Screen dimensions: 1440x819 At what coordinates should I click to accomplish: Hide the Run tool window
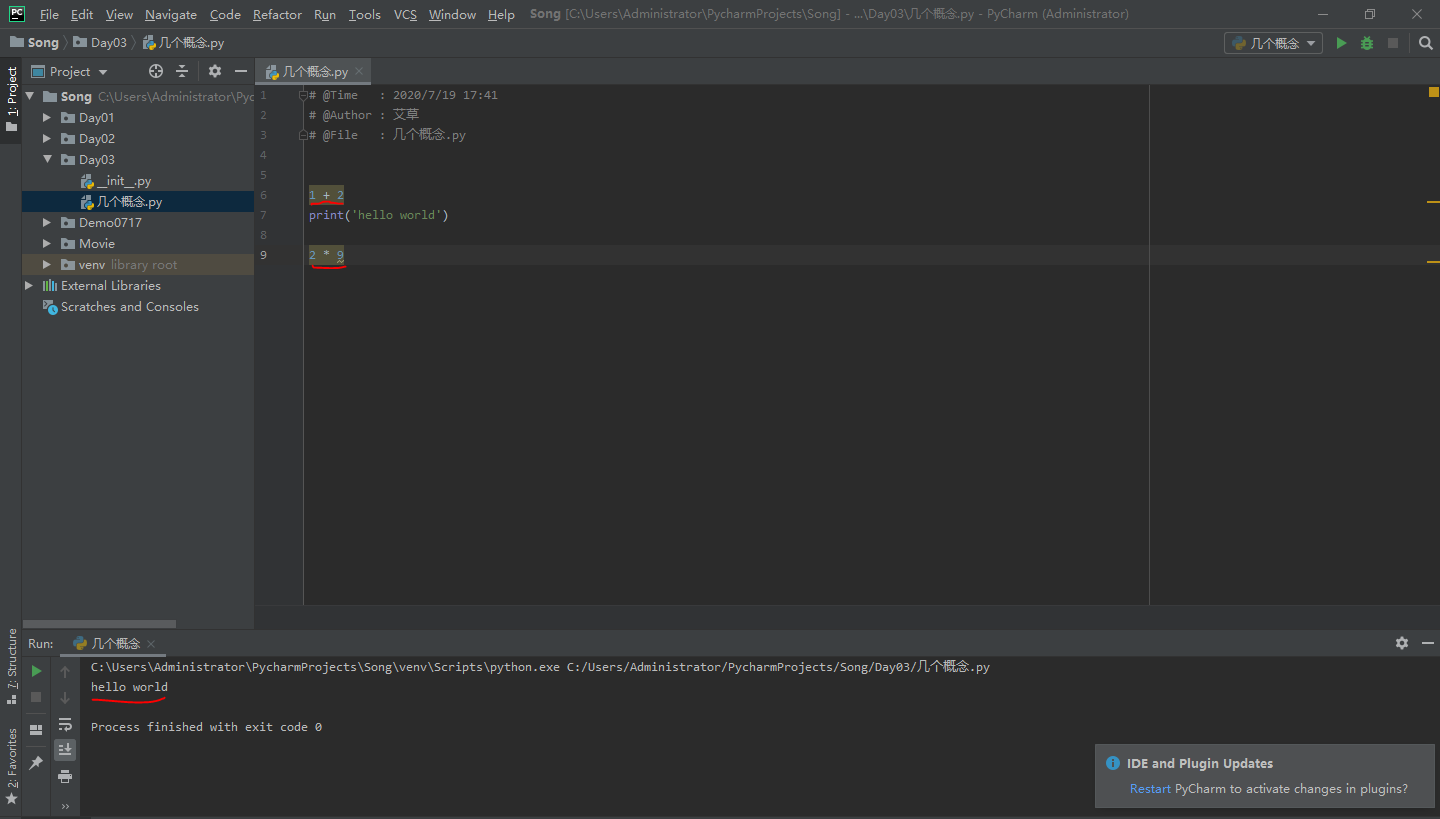(1427, 643)
